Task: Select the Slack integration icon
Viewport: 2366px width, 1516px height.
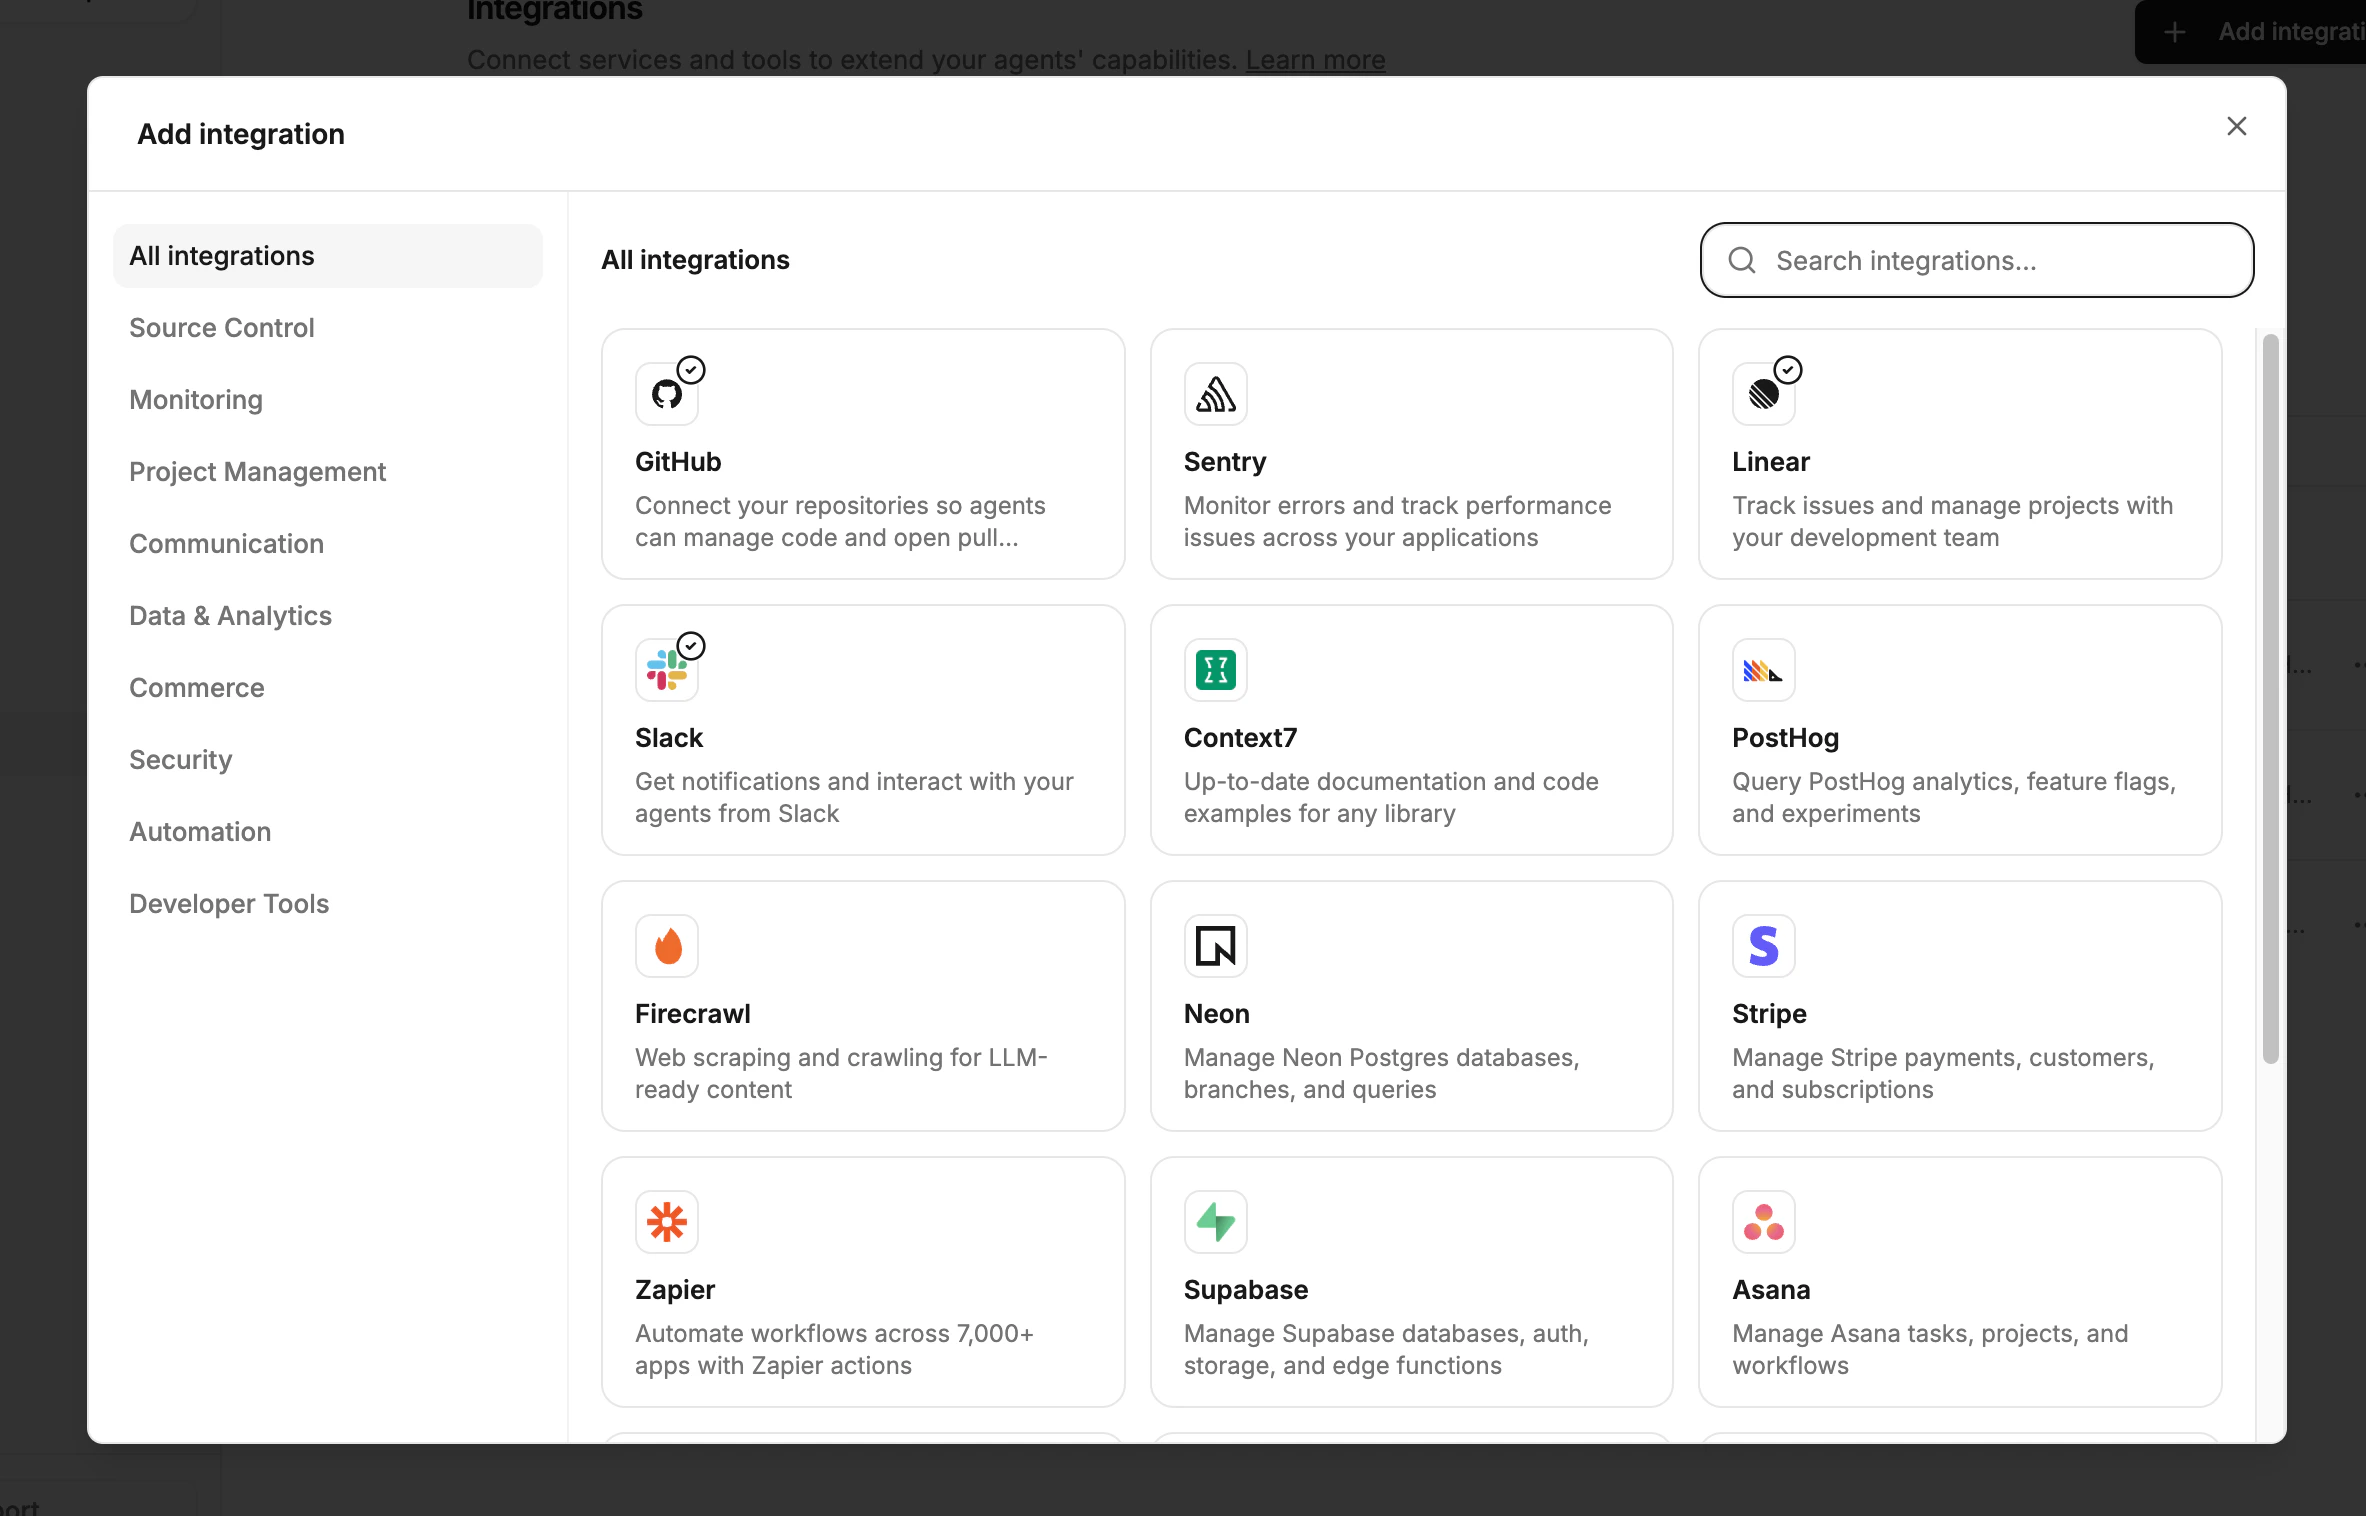Action: 668,669
